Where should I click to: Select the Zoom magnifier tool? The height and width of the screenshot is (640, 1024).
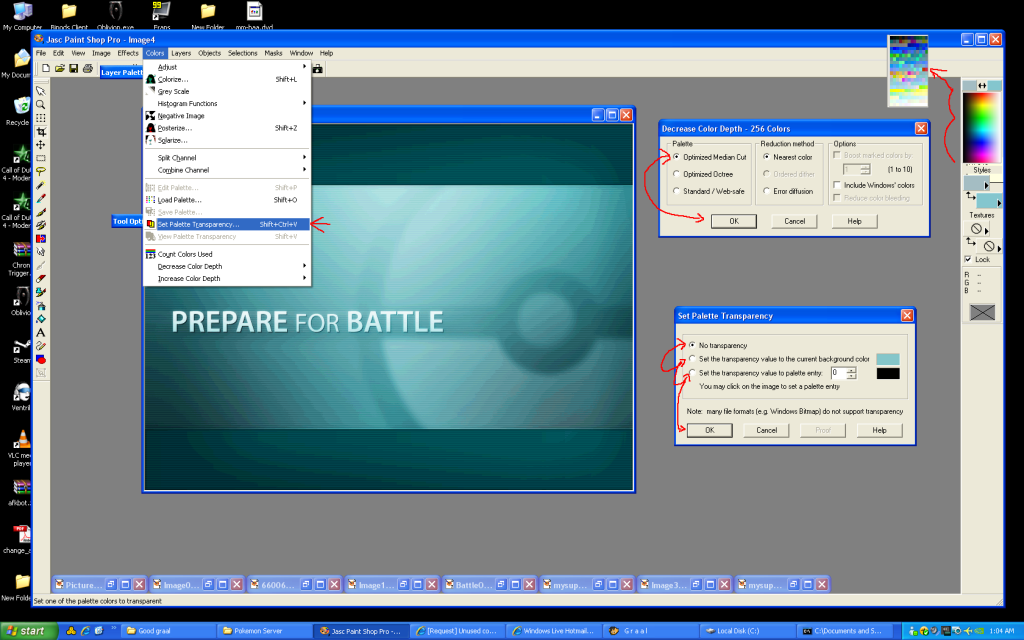click(40, 104)
